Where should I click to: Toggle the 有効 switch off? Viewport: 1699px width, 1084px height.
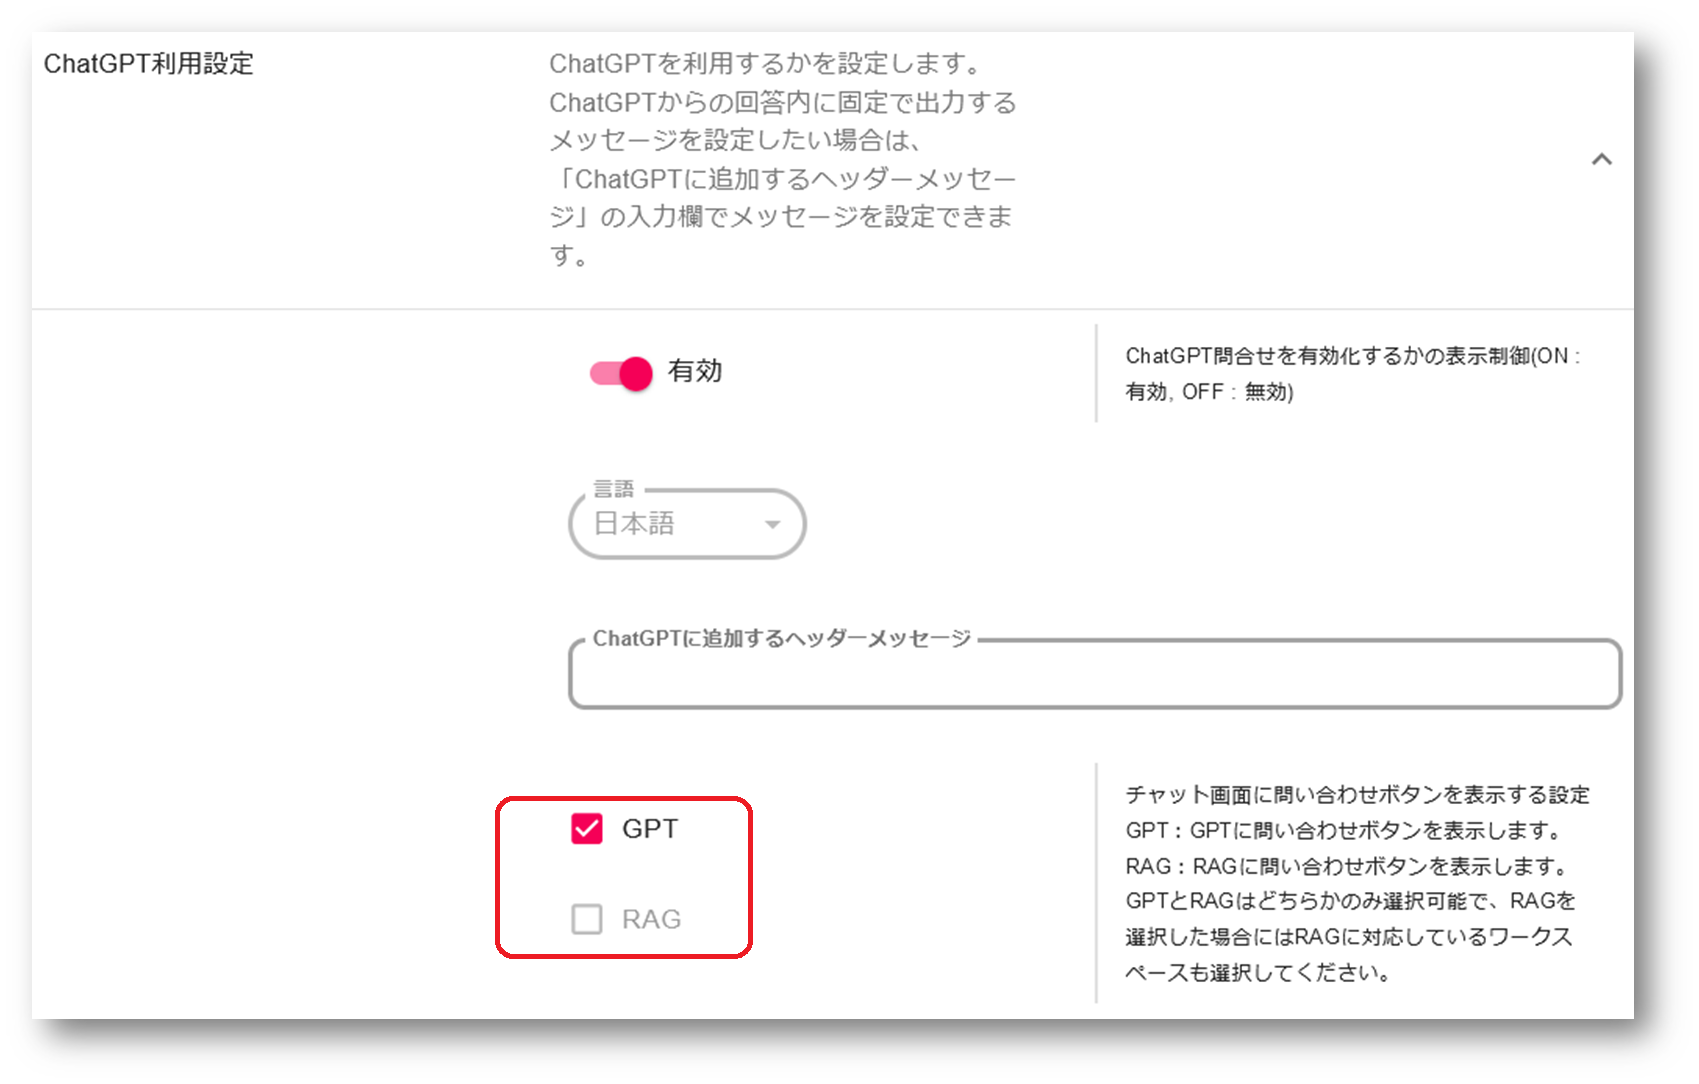coord(621,373)
